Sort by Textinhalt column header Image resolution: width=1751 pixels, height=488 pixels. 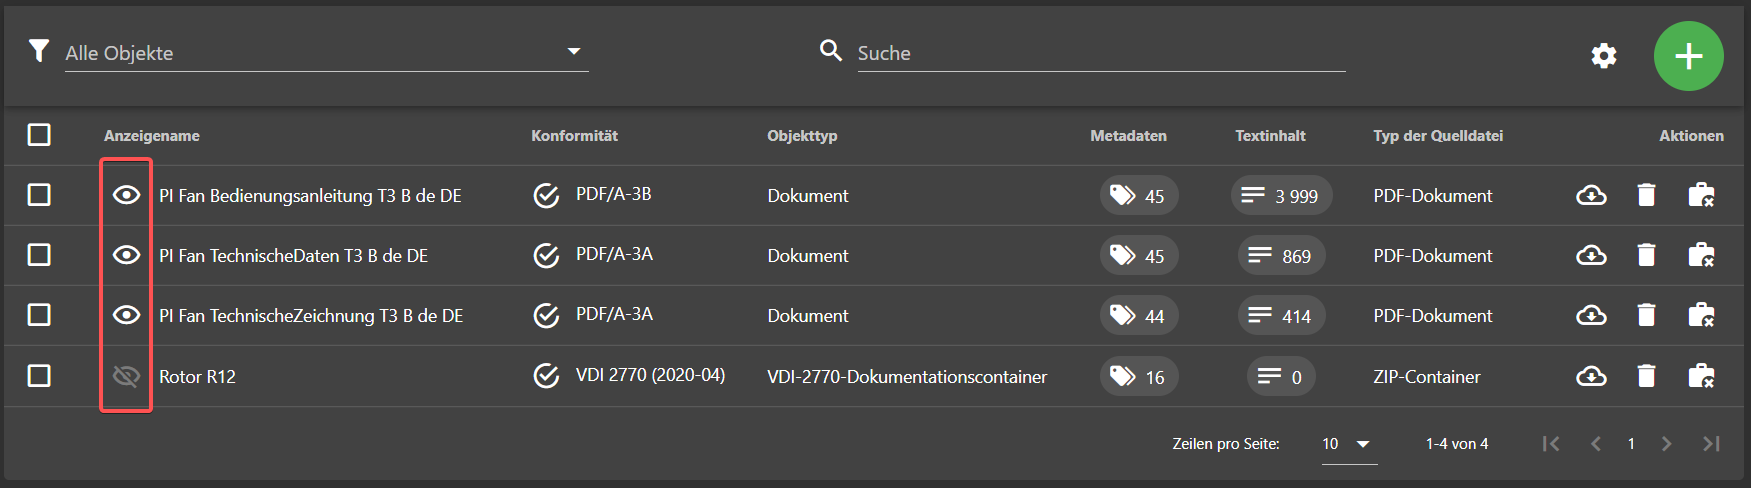tap(1270, 135)
